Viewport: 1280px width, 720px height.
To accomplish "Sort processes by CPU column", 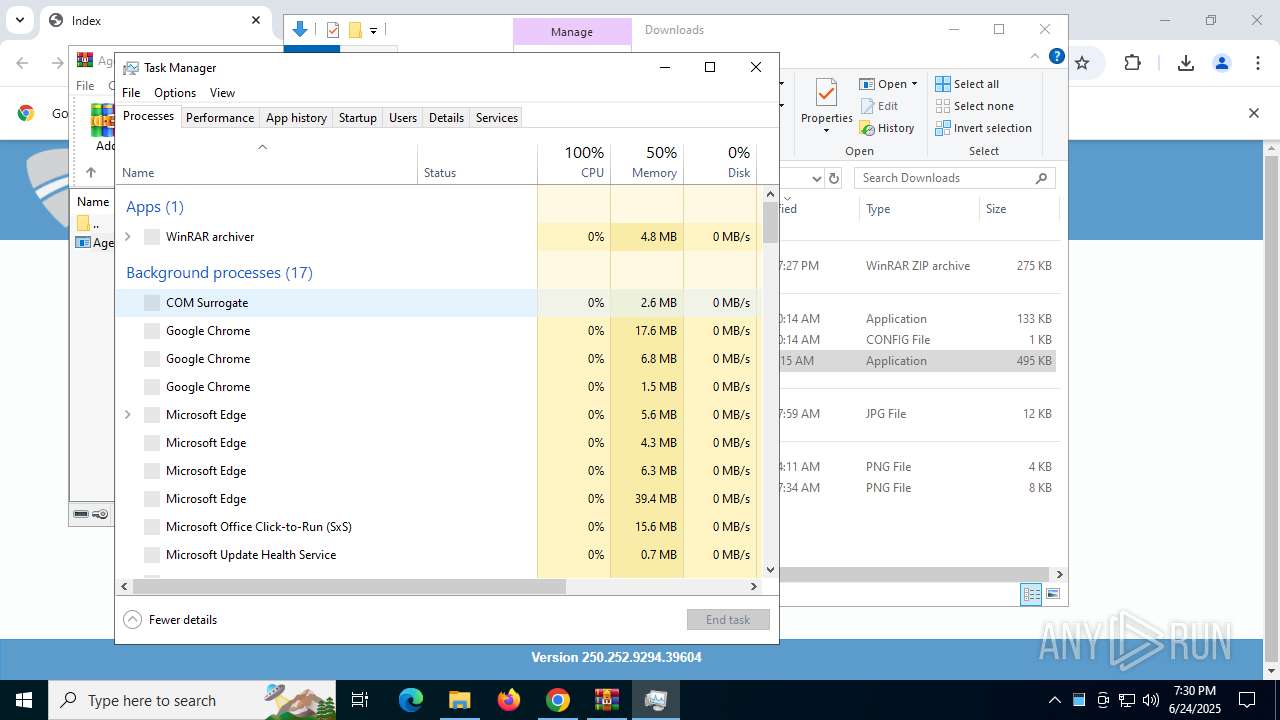I will click(574, 163).
